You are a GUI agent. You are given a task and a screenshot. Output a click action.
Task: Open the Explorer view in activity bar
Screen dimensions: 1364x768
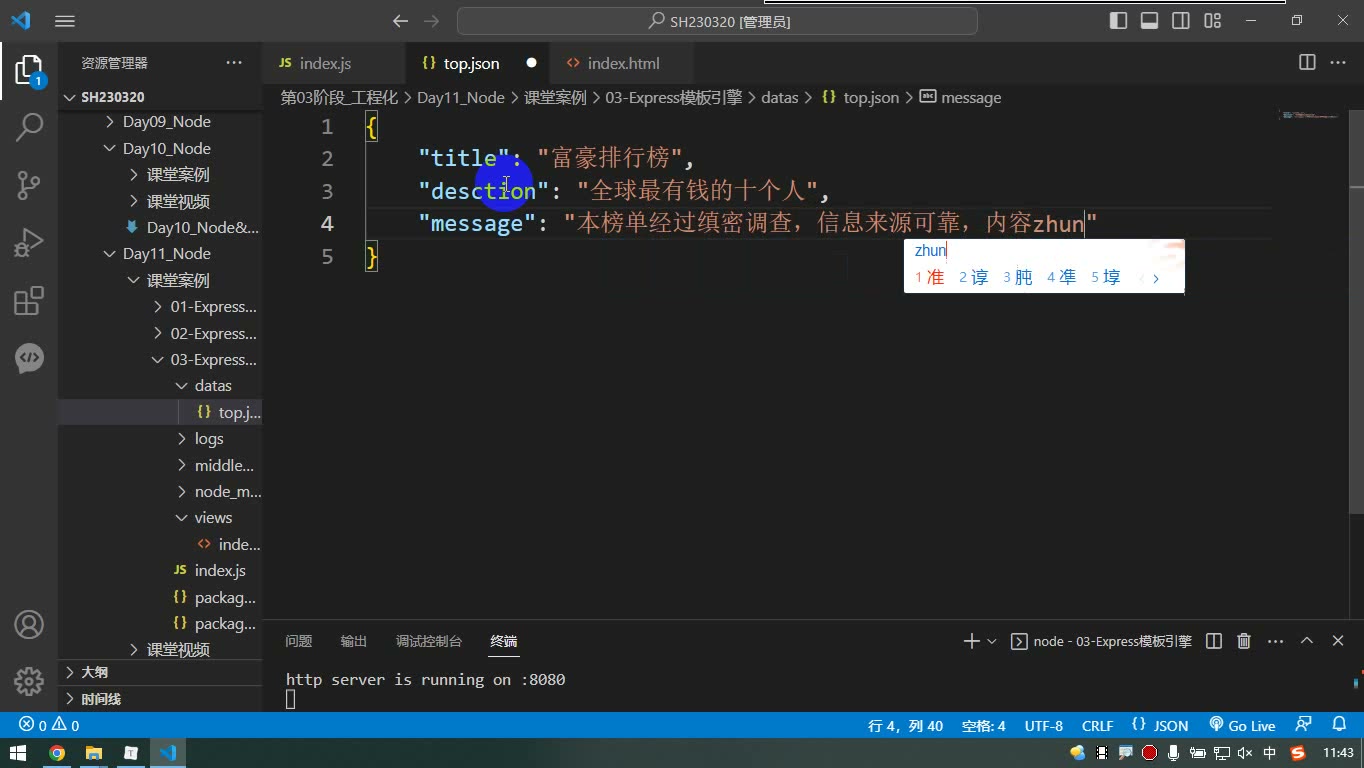28,71
